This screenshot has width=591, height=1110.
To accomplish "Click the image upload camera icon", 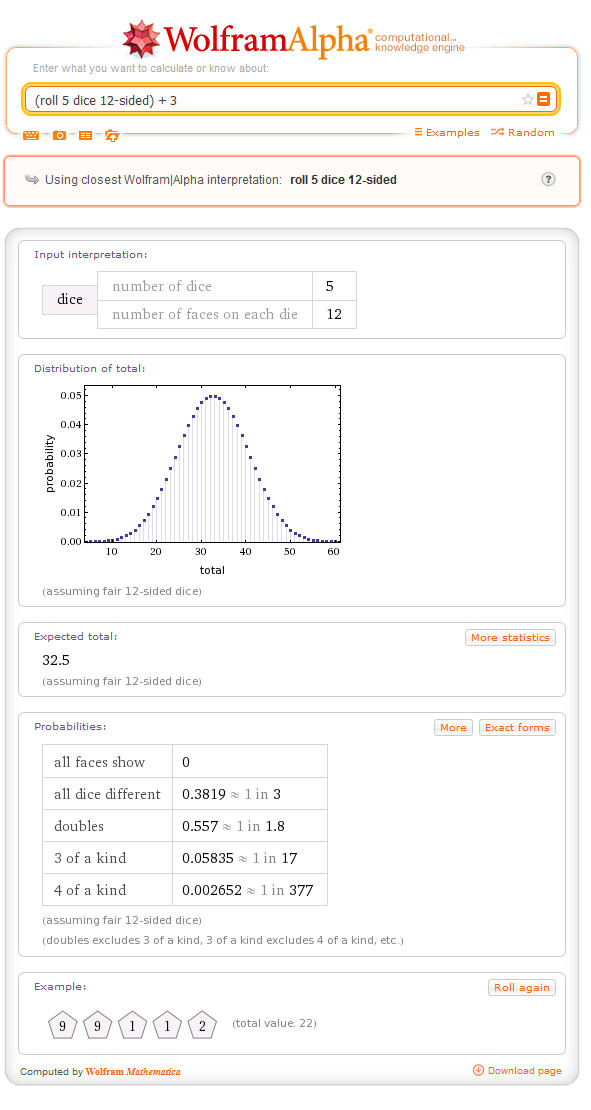I will coord(58,134).
